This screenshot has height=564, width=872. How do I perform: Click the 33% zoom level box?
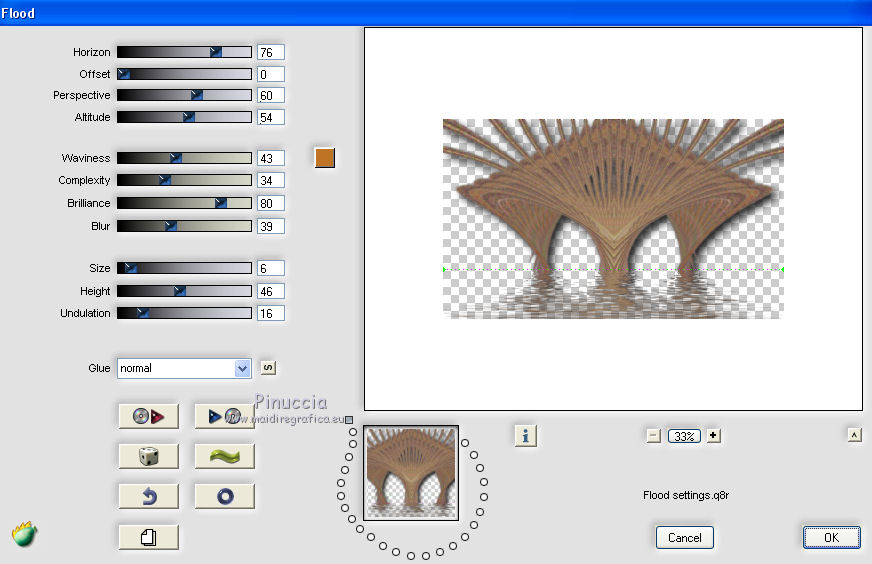point(684,436)
